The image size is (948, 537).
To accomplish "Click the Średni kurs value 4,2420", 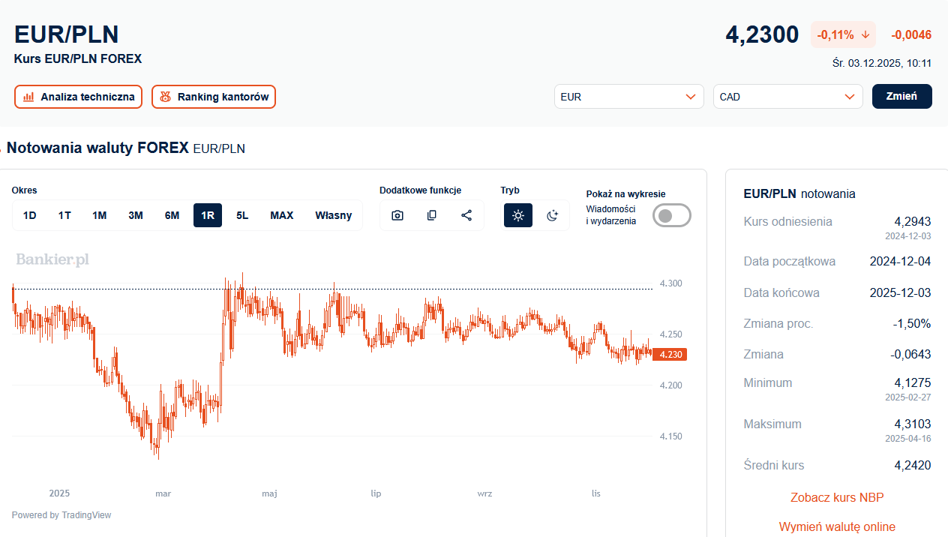I will pyautogui.click(x=912, y=465).
